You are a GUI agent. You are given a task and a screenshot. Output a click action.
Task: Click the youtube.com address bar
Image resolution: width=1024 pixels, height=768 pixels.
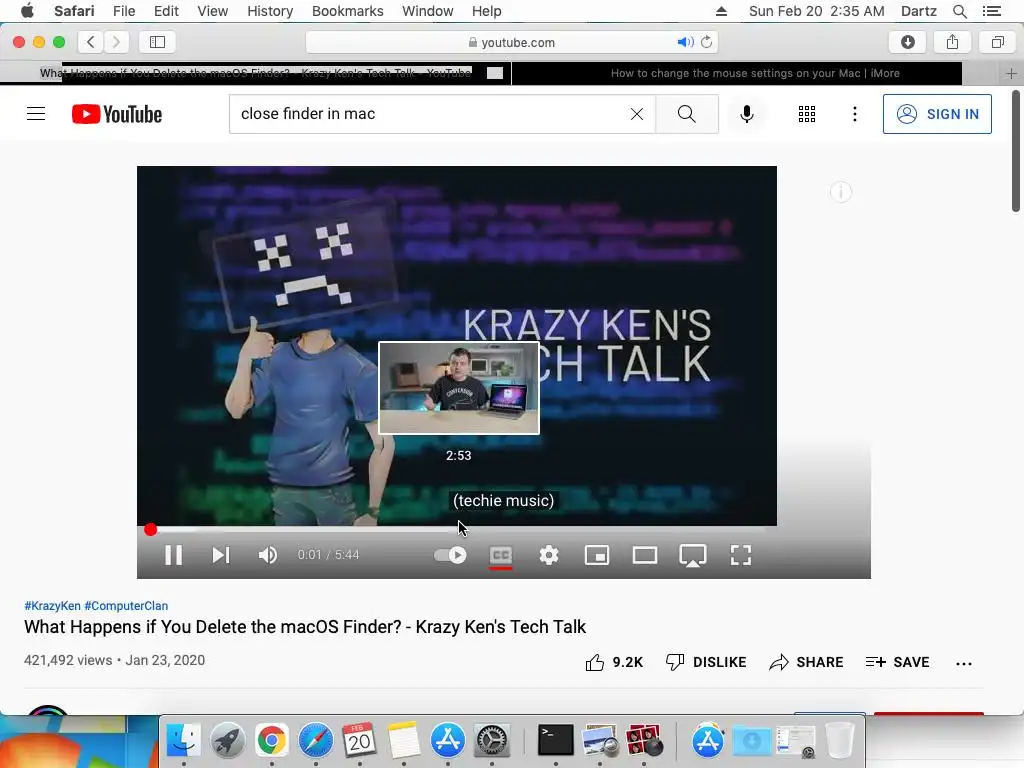[511, 42]
